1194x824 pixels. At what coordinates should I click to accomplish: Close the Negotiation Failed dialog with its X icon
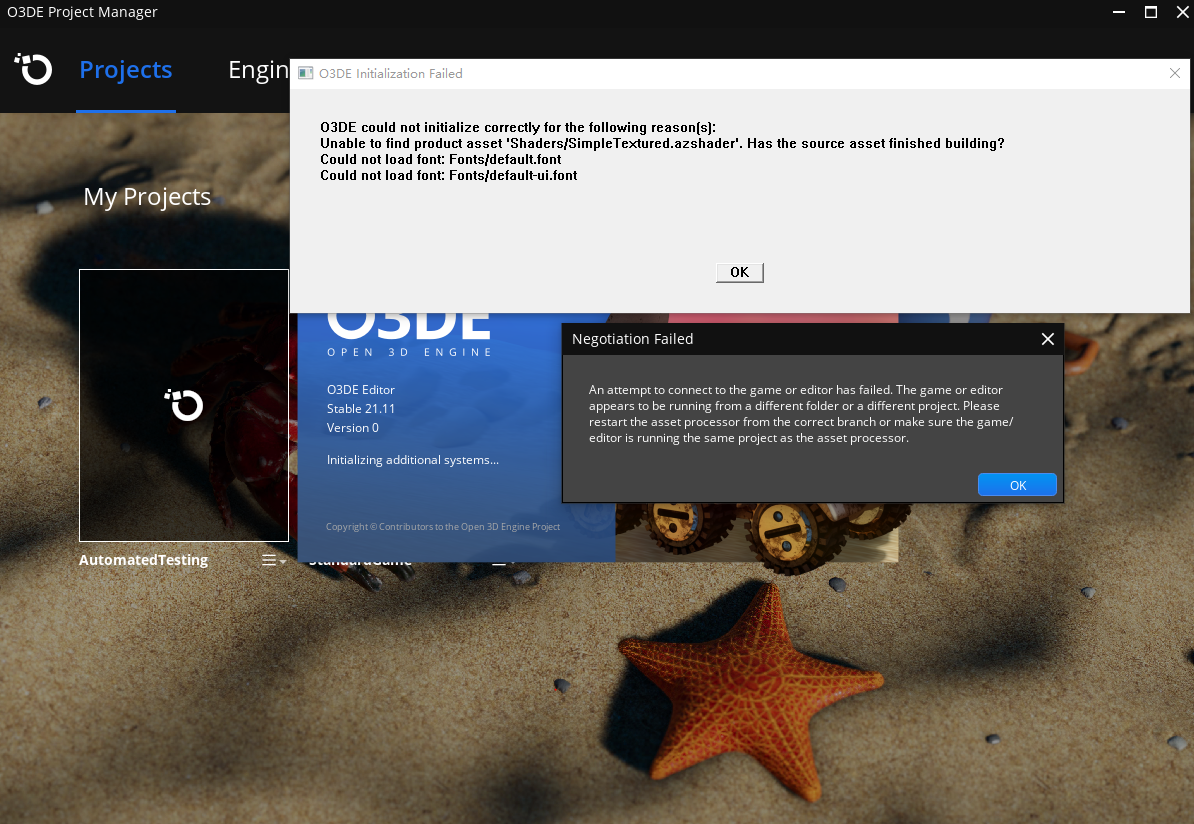click(x=1047, y=339)
